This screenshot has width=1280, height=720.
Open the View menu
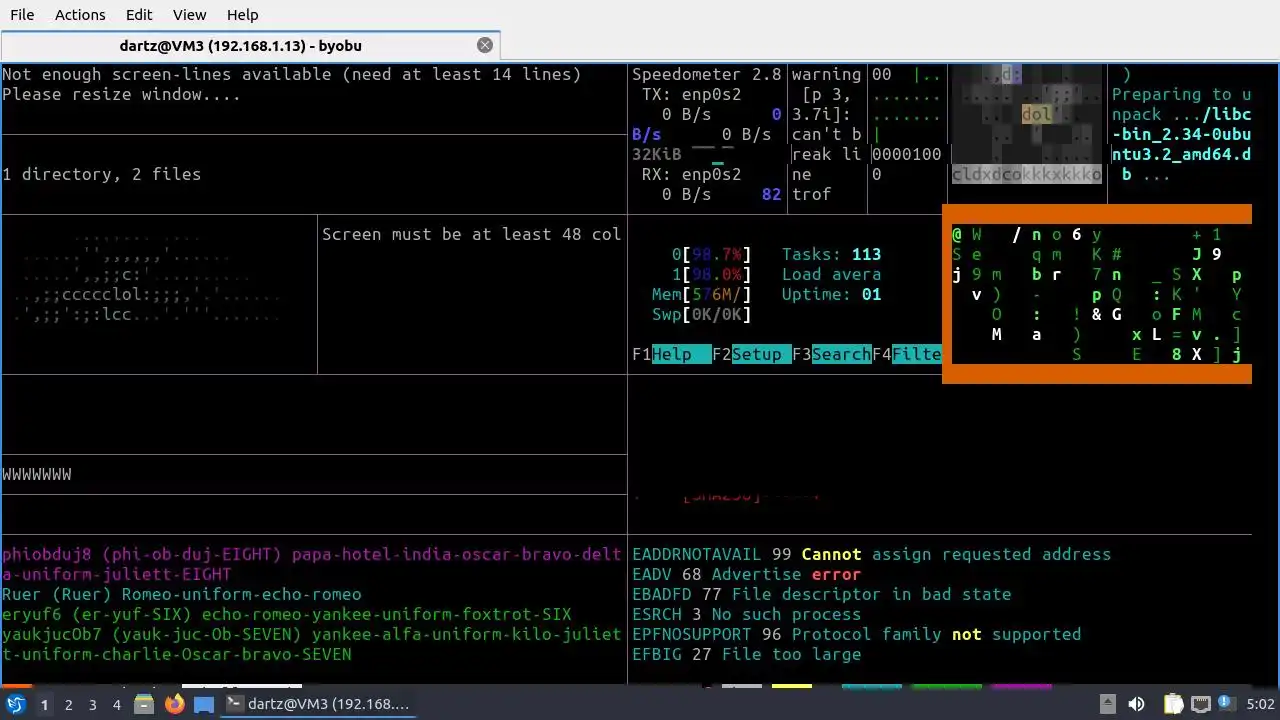189,15
